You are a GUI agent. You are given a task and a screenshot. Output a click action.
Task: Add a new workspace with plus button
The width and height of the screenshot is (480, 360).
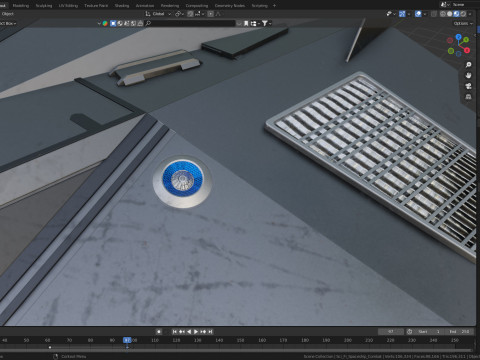coord(274,6)
